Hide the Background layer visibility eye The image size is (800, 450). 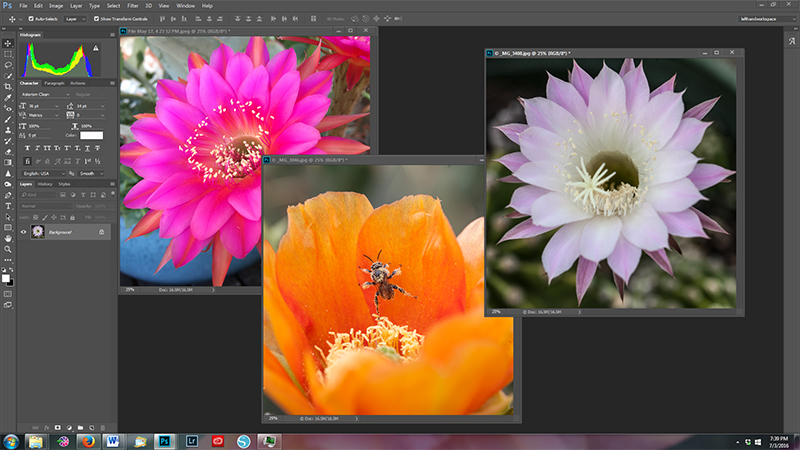pyautogui.click(x=24, y=231)
